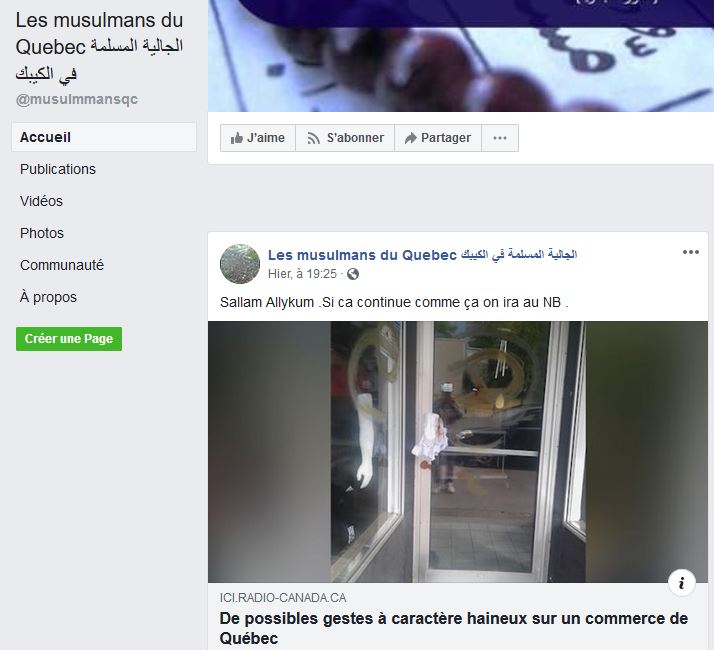Viewport: 714px width, 650px height.
Task: Open Publications in the sidebar
Action: (x=58, y=169)
